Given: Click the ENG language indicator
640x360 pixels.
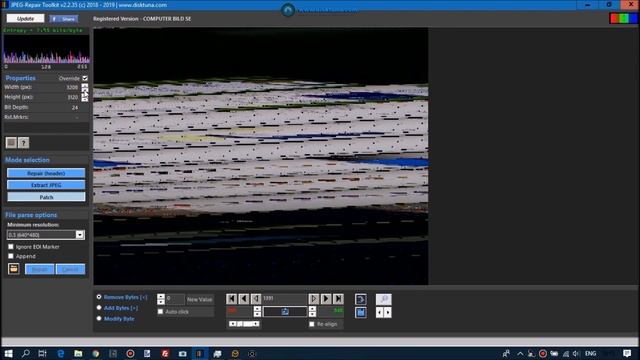Looking at the screenshot, I should pyautogui.click(x=590, y=353).
